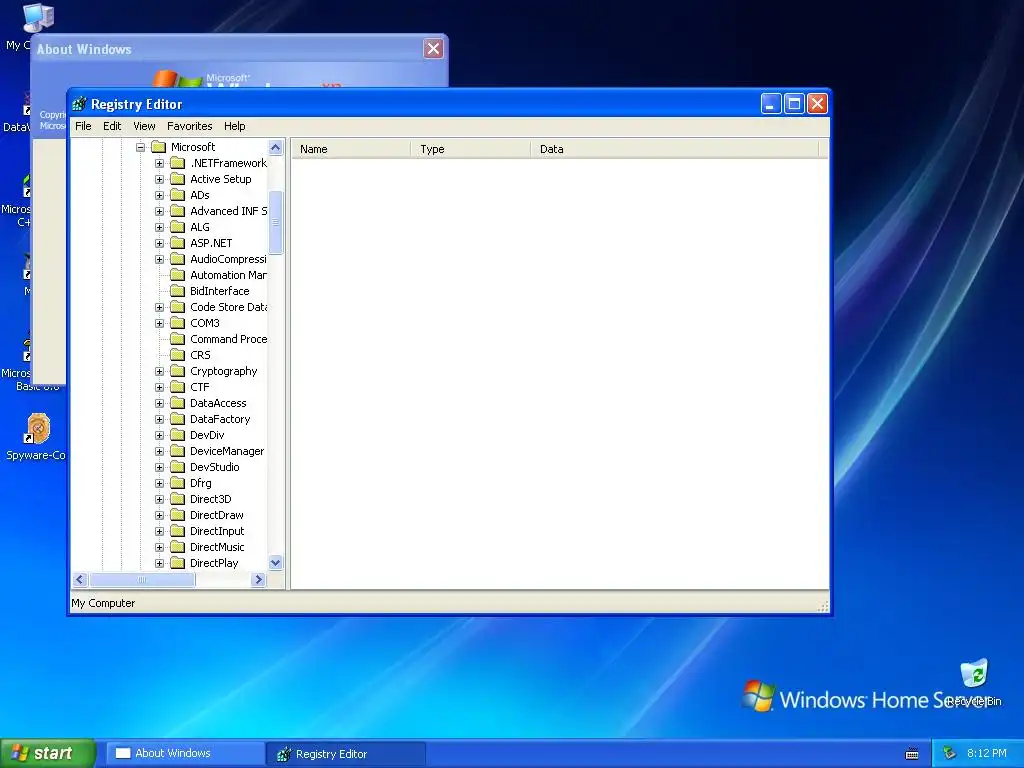Select the DirectInput folder icon
The image size is (1024, 768).
(178, 531)
